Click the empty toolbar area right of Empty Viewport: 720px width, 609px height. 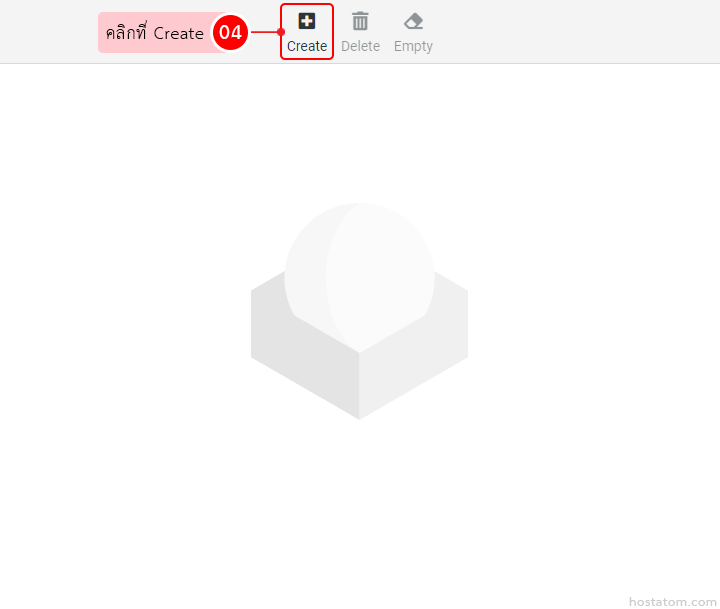574,31
